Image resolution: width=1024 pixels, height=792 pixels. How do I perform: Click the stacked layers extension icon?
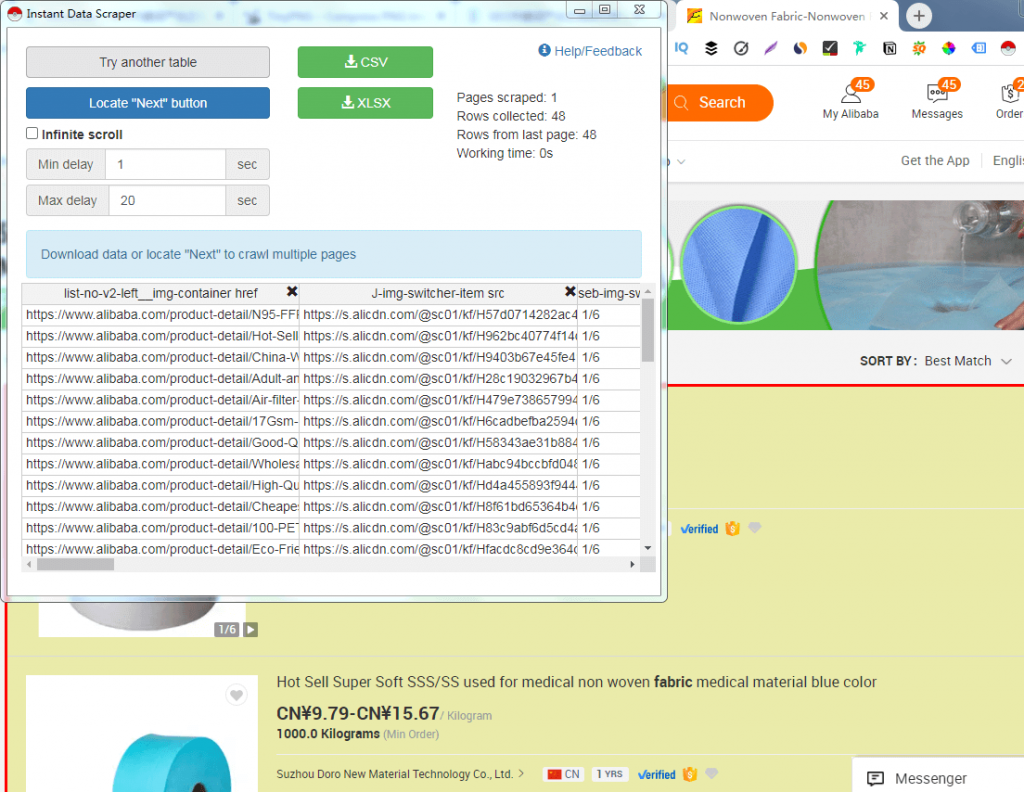coord(711,48)
